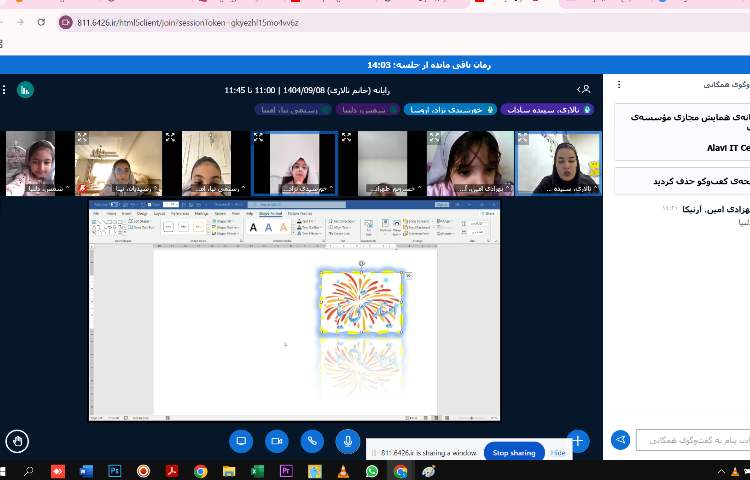This screenshot has height=480, width=750.
Task: Open the users list toggle icon
Action: click(584, 89)
